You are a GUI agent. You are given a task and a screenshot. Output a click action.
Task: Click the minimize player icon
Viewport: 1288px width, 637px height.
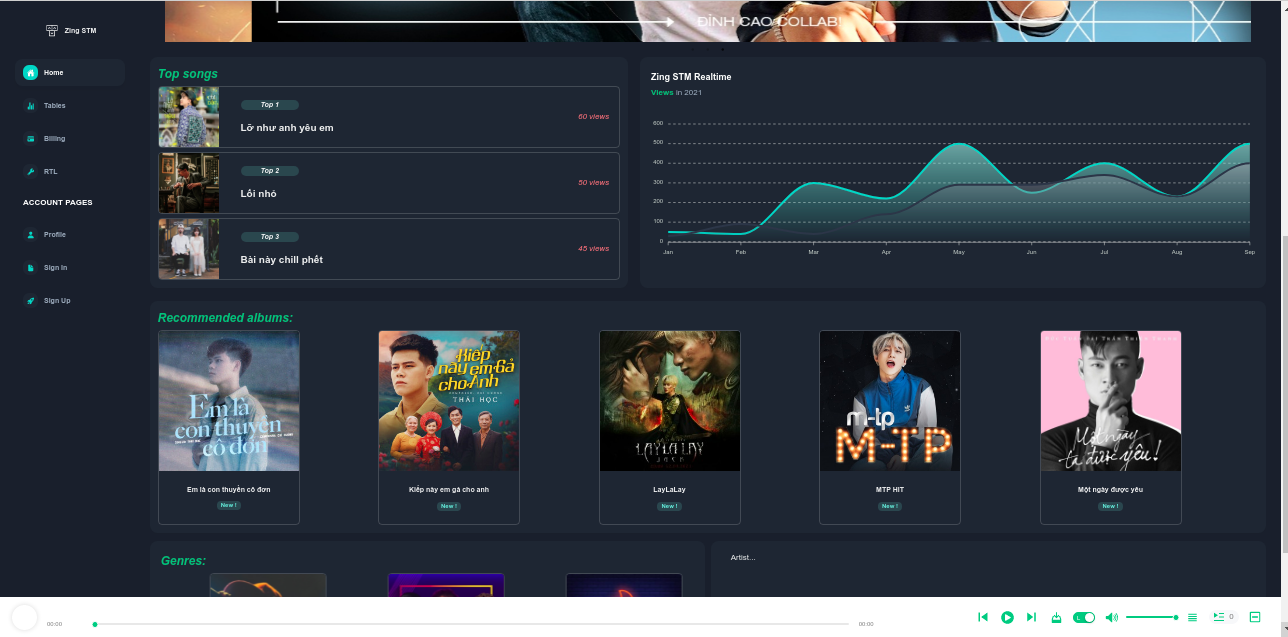(x=1257, y=617)
